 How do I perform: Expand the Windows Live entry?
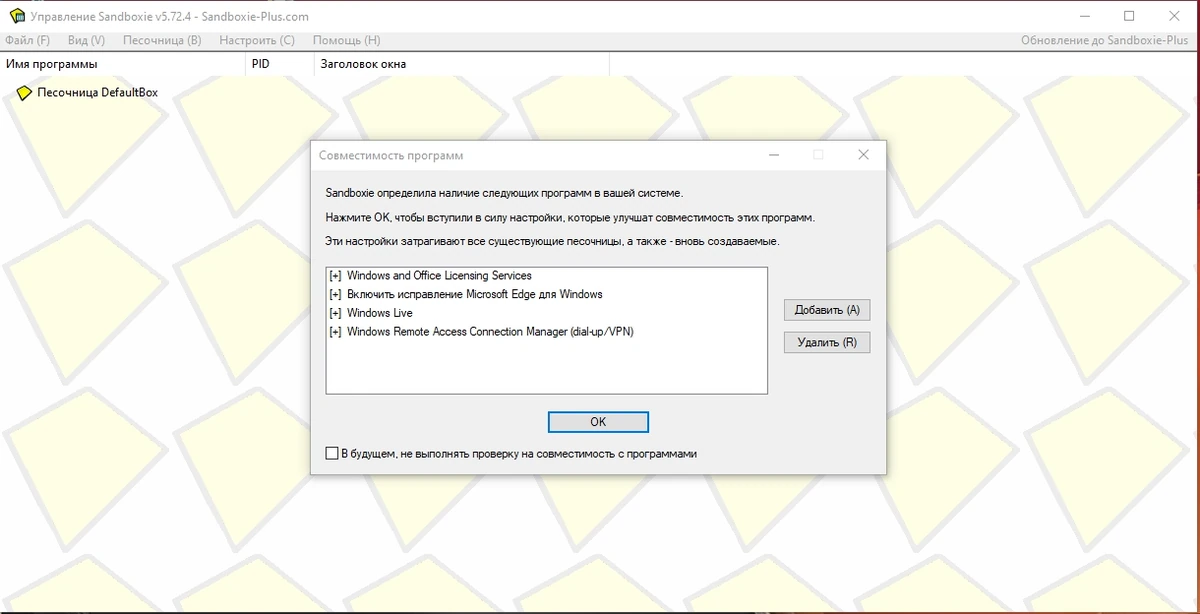point(335,313)
